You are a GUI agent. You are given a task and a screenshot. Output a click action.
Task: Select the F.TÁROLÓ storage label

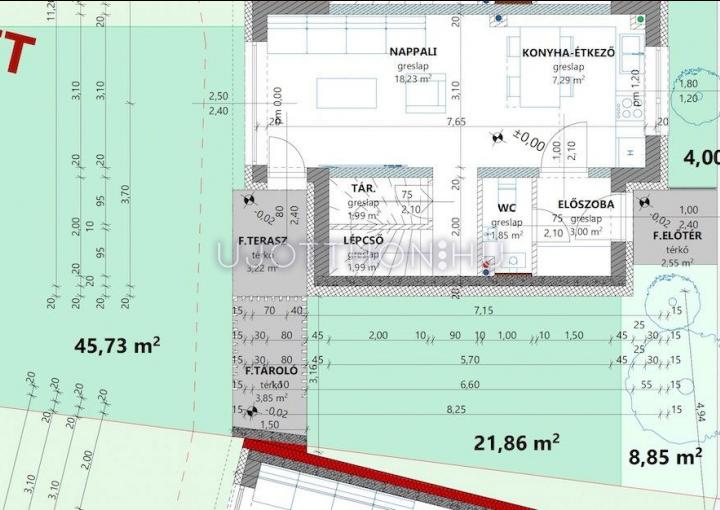[271, 370]
